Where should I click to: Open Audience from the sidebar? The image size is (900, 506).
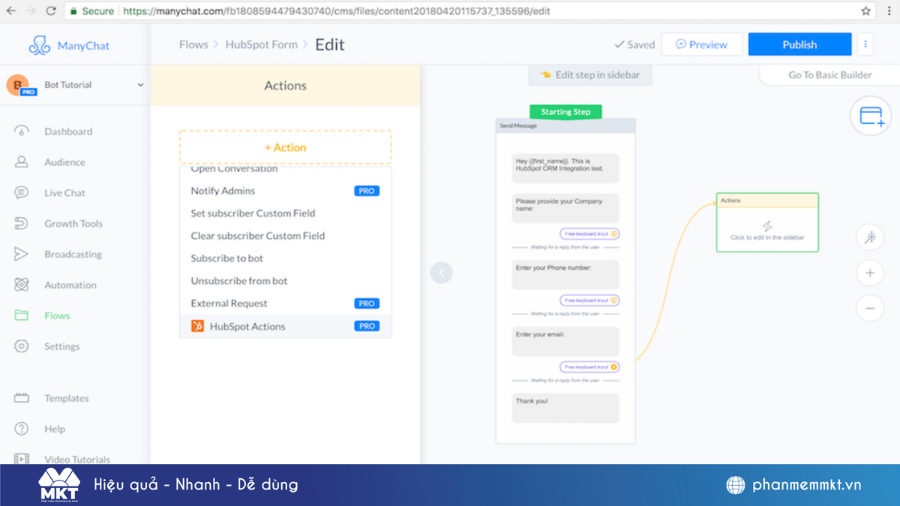click(64, 162)
